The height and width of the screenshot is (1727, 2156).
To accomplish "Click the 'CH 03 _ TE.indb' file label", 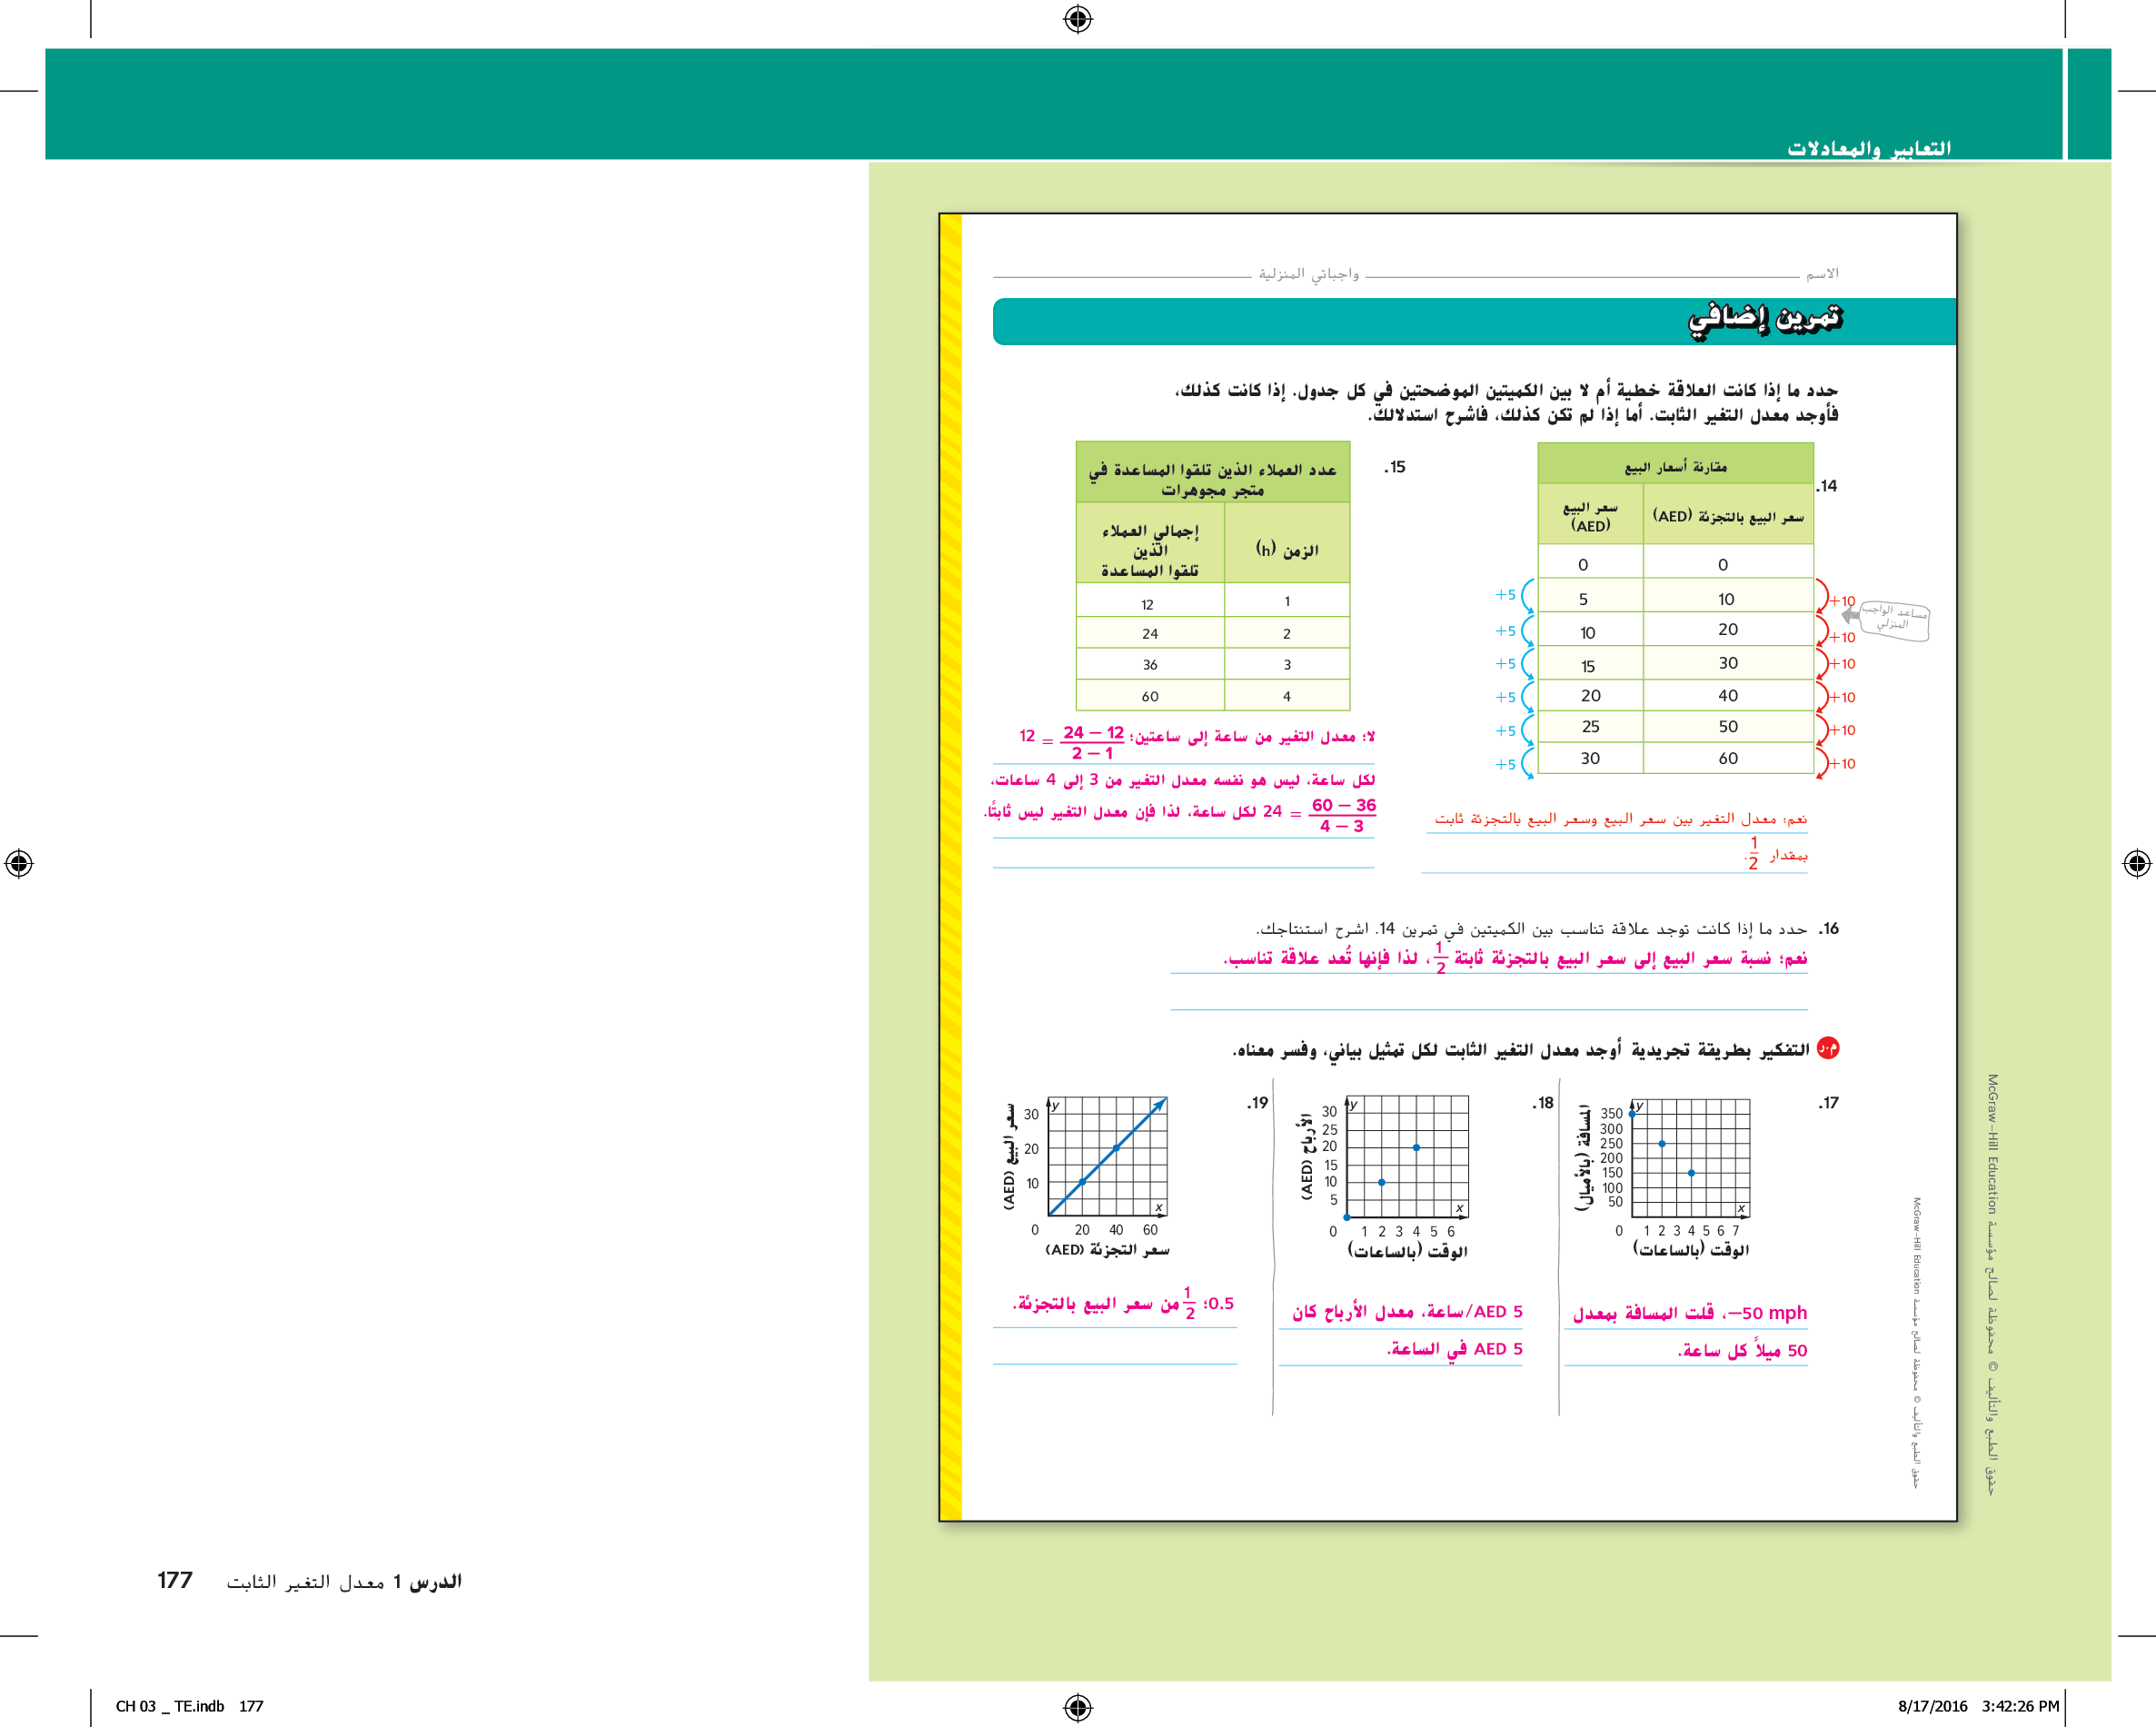I will [x=170, y=1706].
